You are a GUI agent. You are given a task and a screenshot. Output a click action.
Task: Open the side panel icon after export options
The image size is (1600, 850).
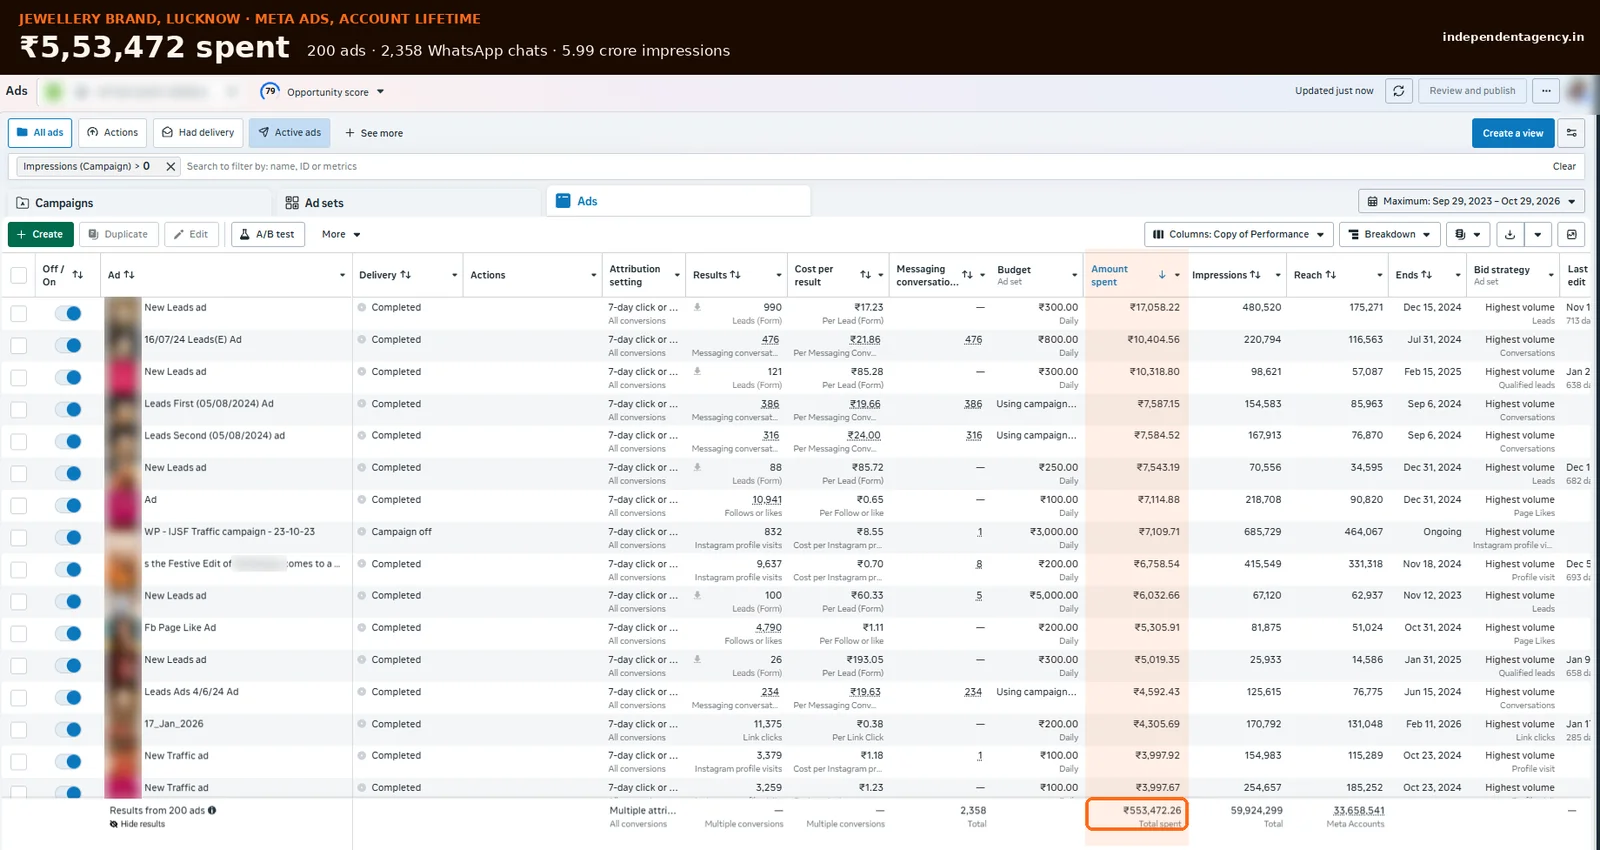tap(1571, 234)
